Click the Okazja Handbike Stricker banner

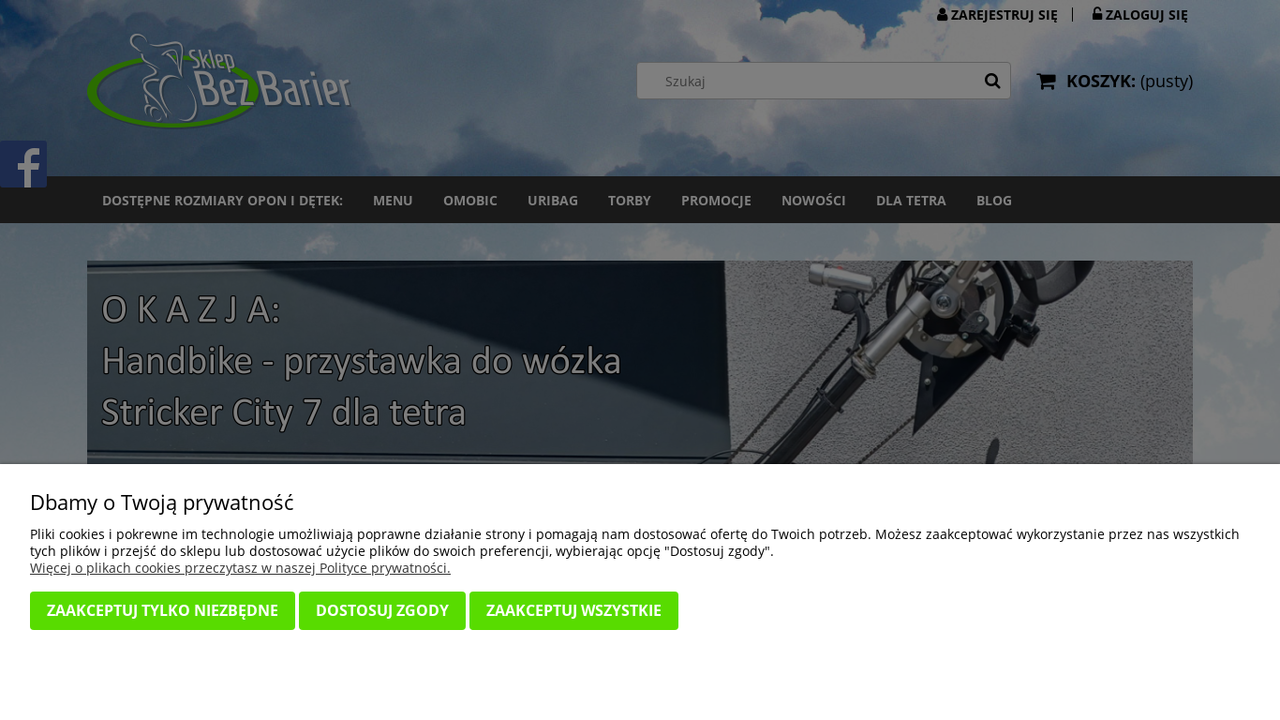(640, 362)
